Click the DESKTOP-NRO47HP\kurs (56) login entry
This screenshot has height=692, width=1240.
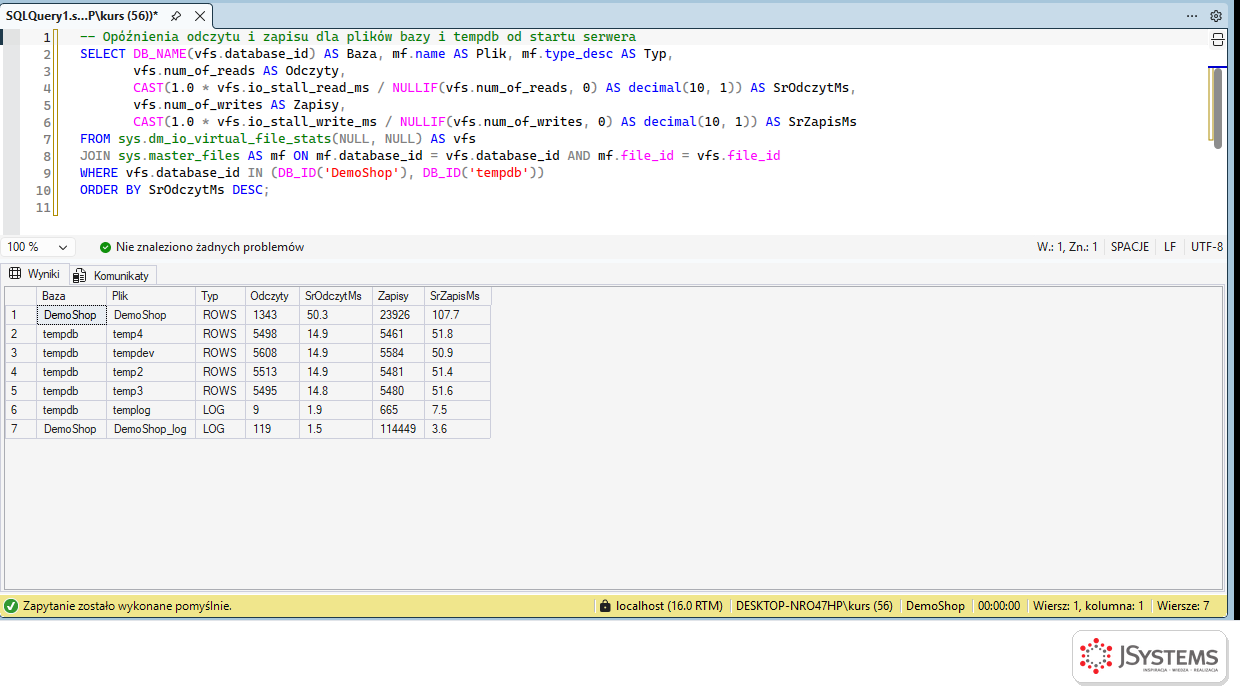pos(814,606)
